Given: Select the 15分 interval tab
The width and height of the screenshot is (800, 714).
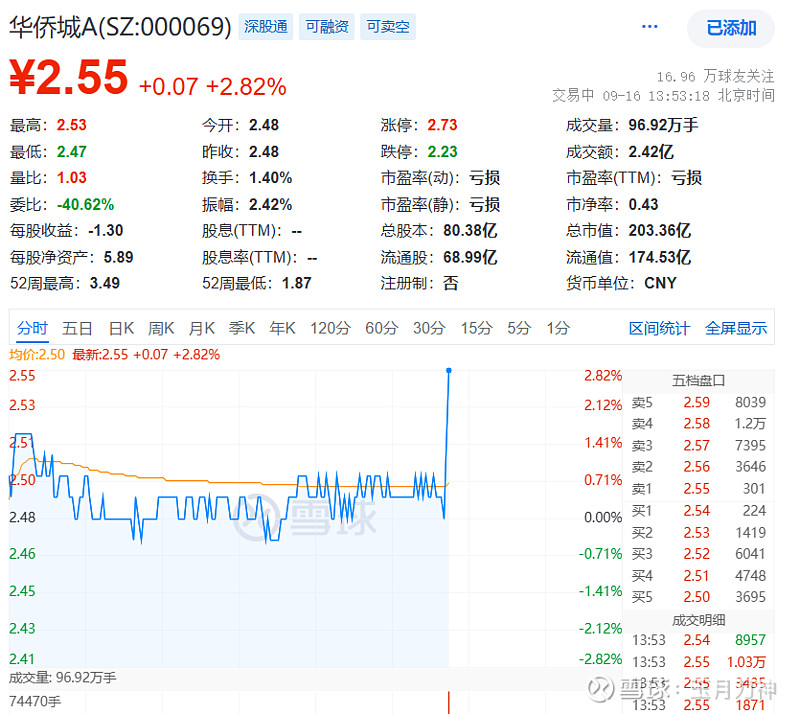Looking at the screenshot, I should pos(477,328).
